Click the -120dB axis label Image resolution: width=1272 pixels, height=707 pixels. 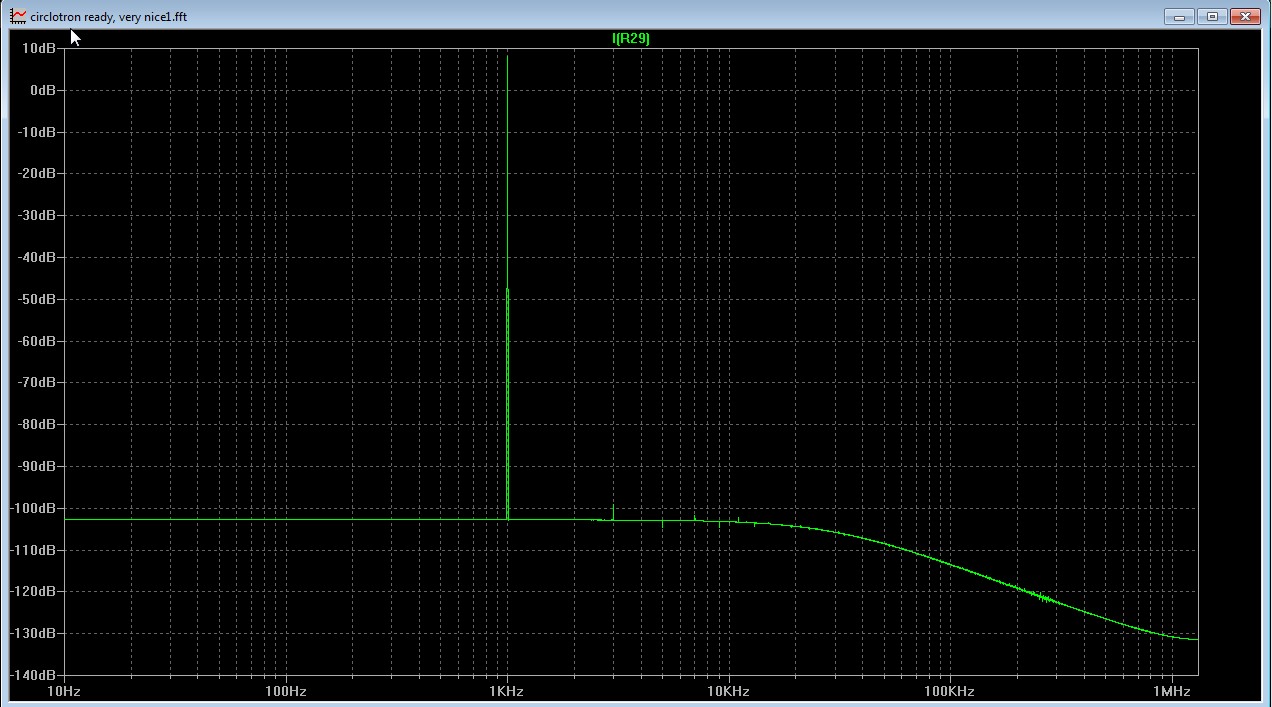point(33,591)
